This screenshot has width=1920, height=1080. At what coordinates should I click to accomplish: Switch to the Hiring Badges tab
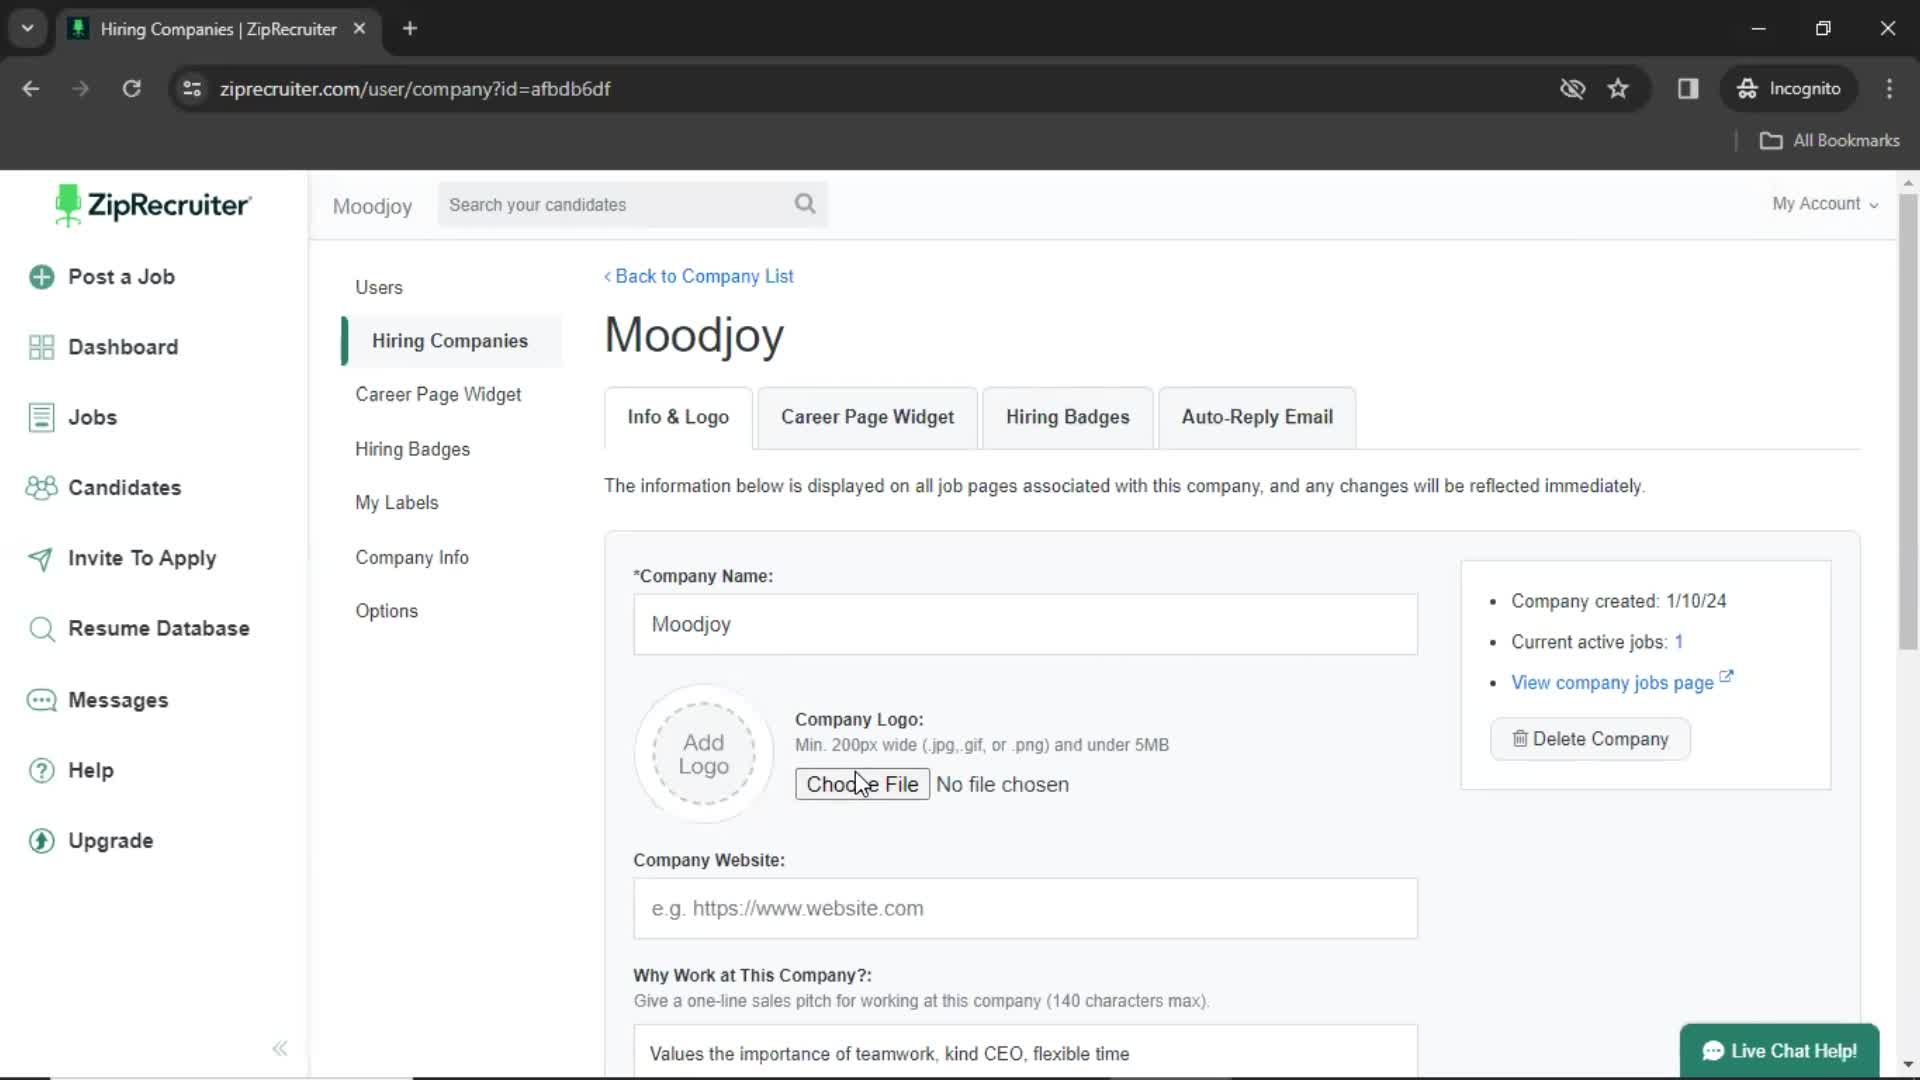1065,415
